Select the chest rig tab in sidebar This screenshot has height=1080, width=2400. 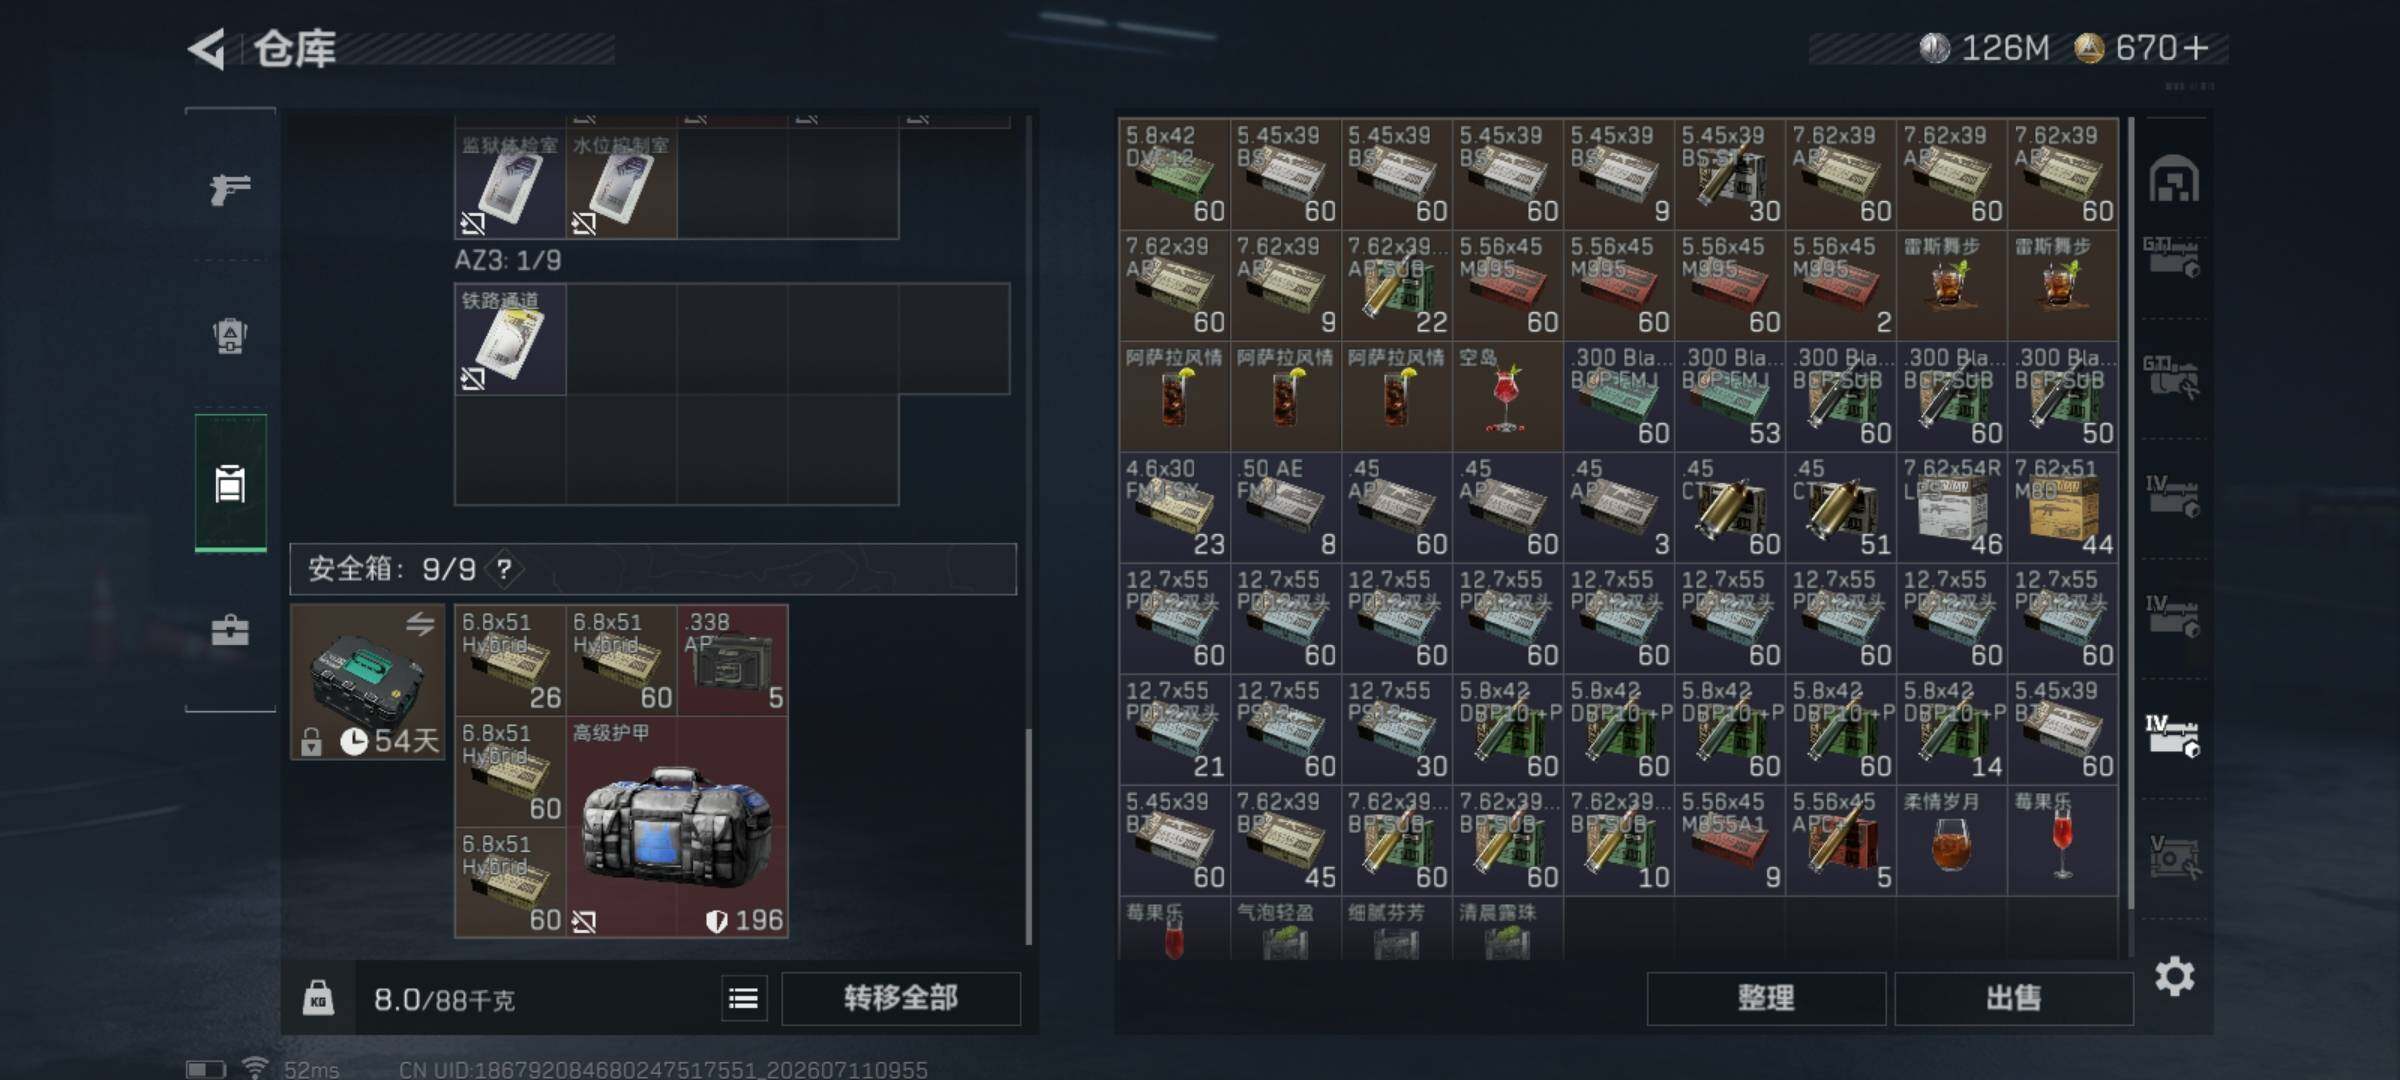[230, 484]
